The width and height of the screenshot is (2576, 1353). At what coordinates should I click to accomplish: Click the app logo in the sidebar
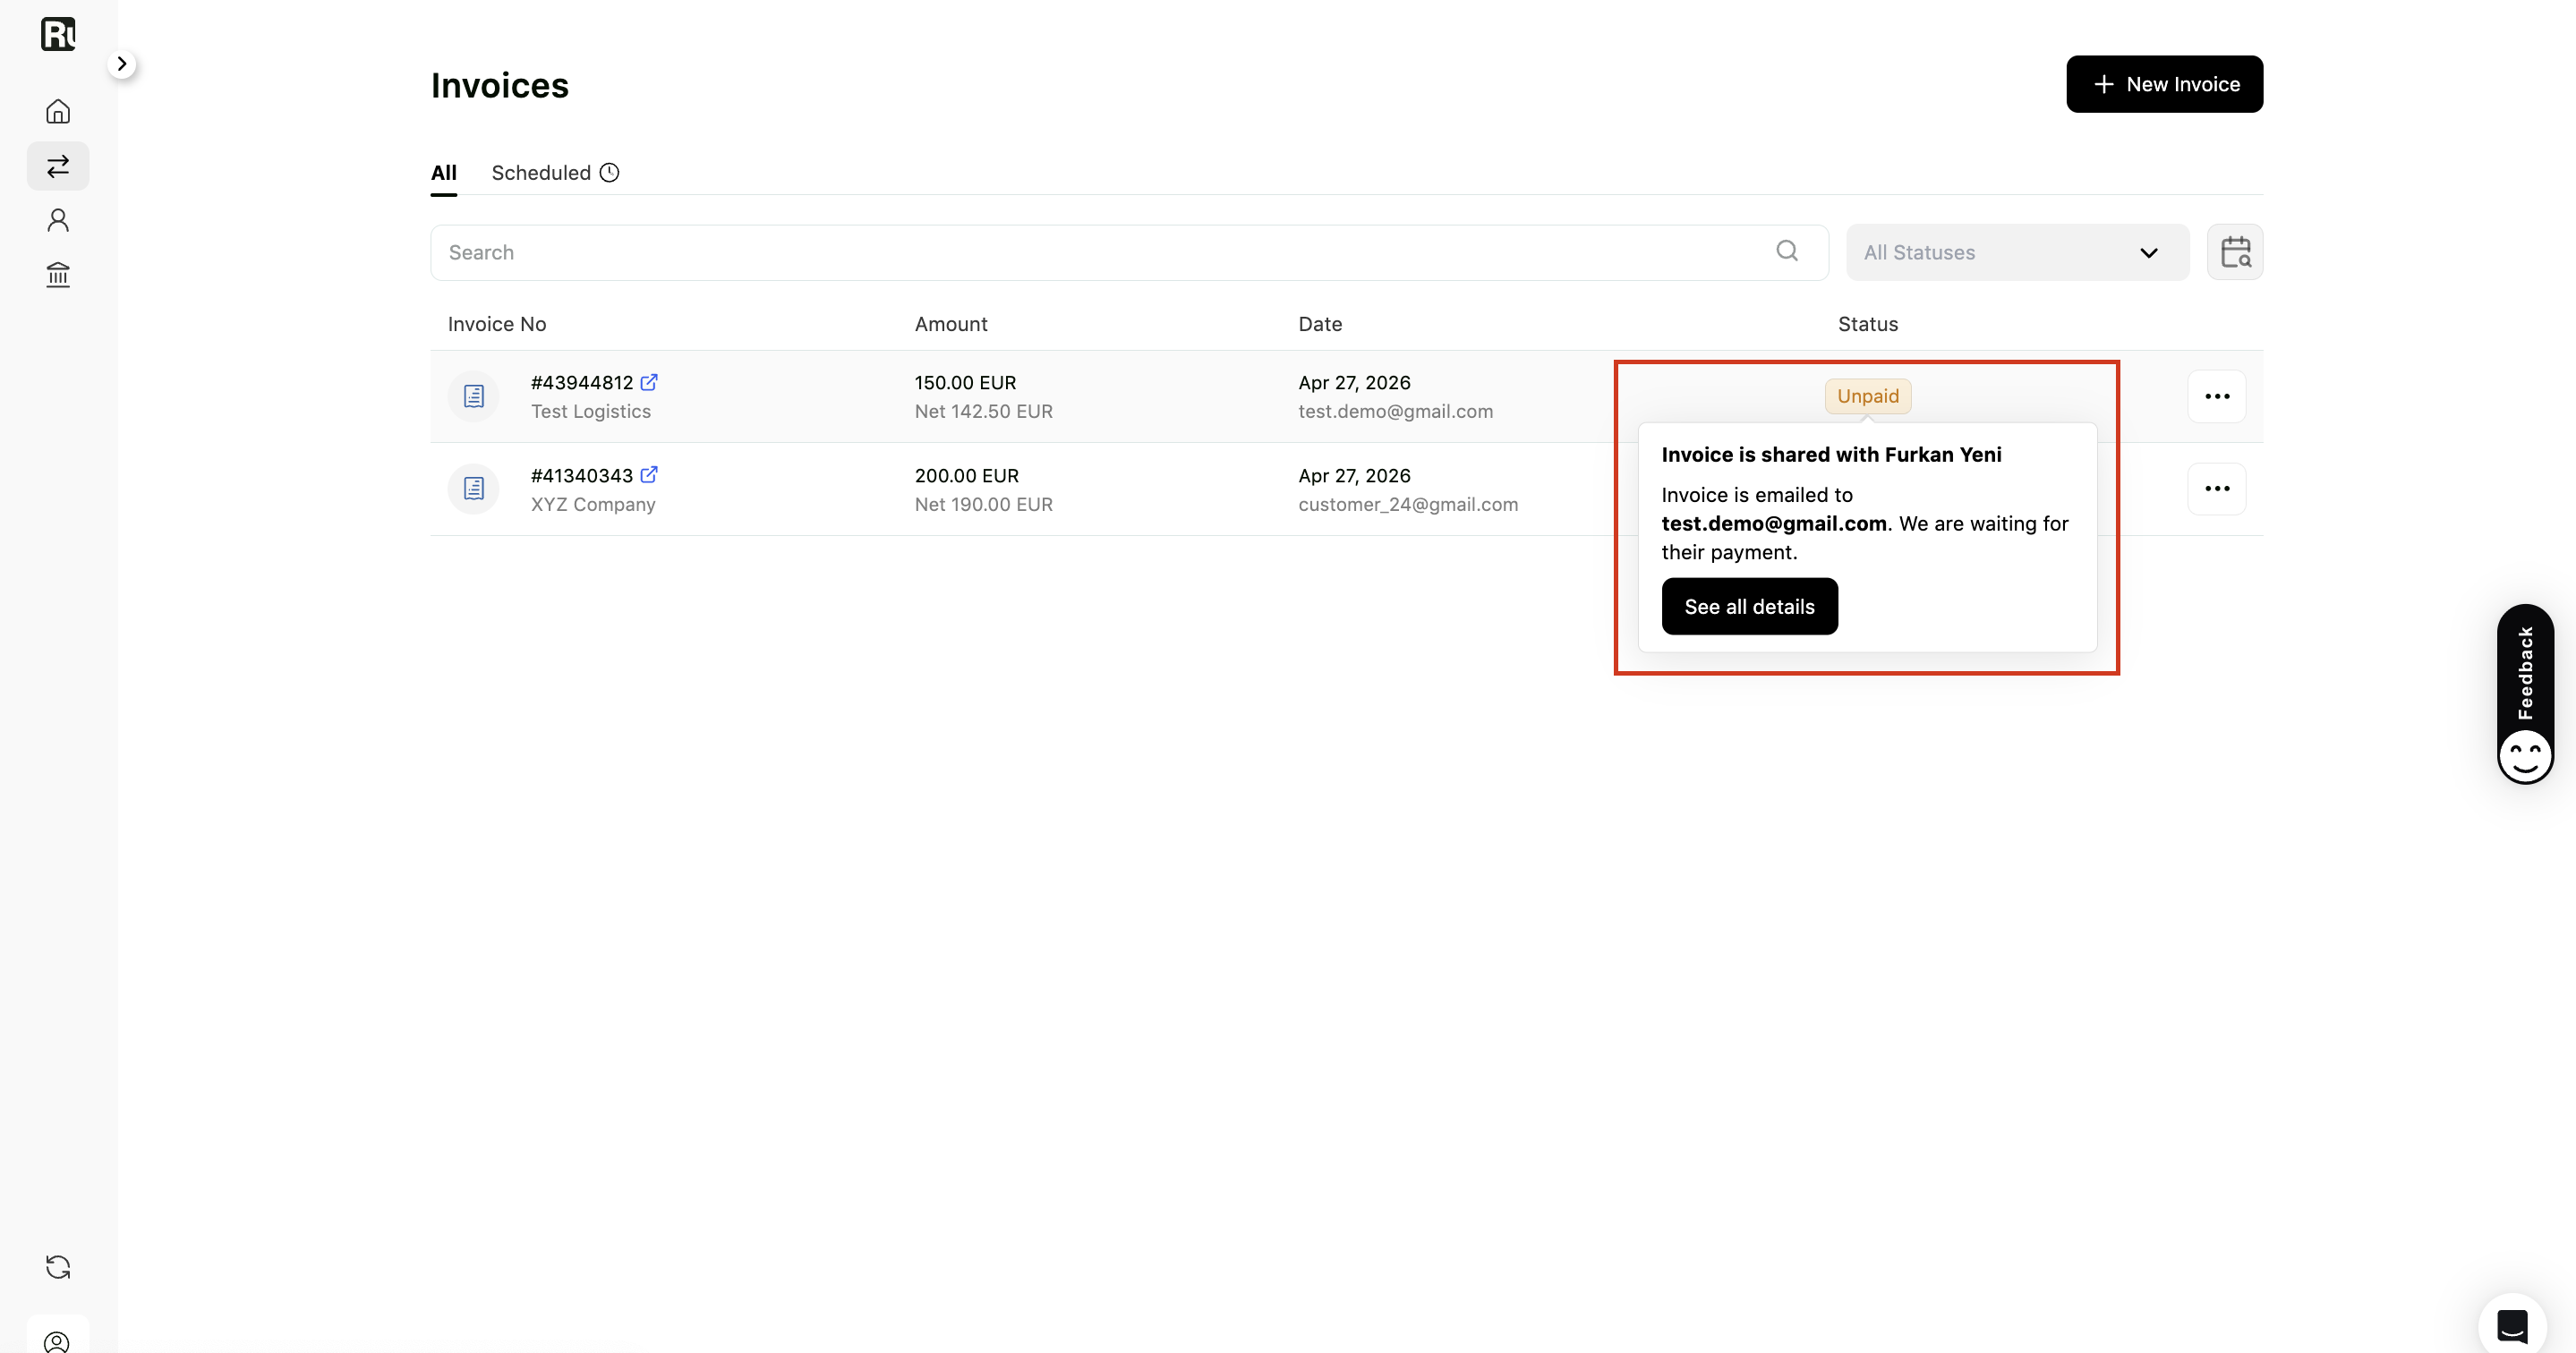click(58, 34)
